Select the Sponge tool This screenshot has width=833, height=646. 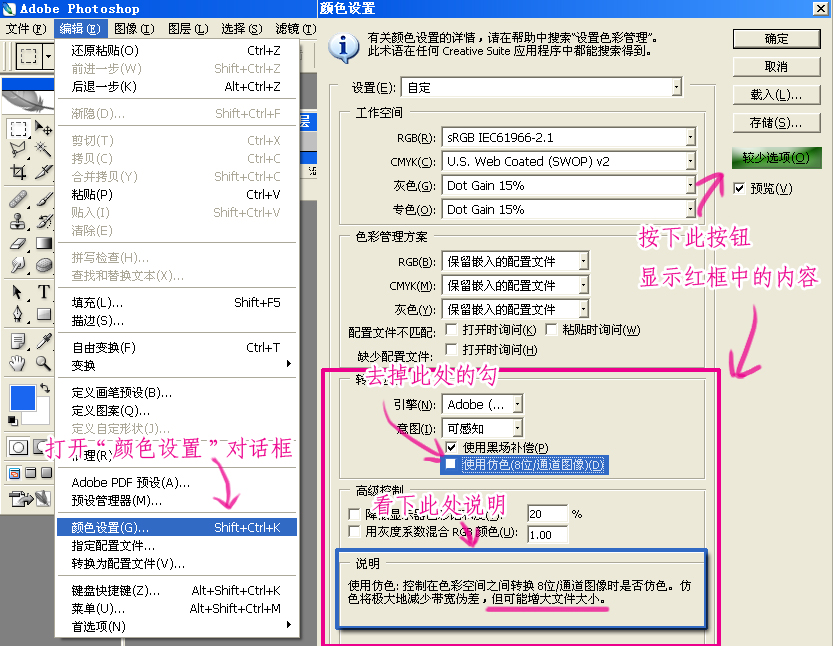click(x=44, y=265)
